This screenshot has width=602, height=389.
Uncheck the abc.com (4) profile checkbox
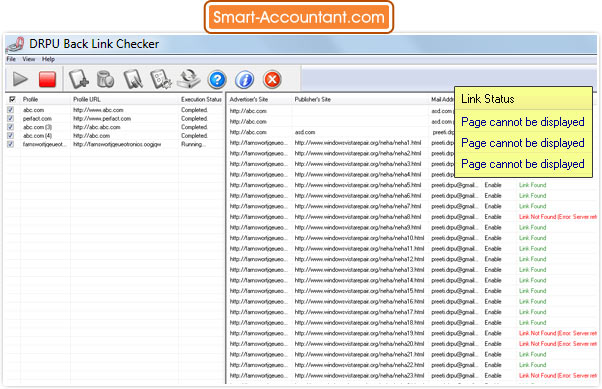pos(10,136)
